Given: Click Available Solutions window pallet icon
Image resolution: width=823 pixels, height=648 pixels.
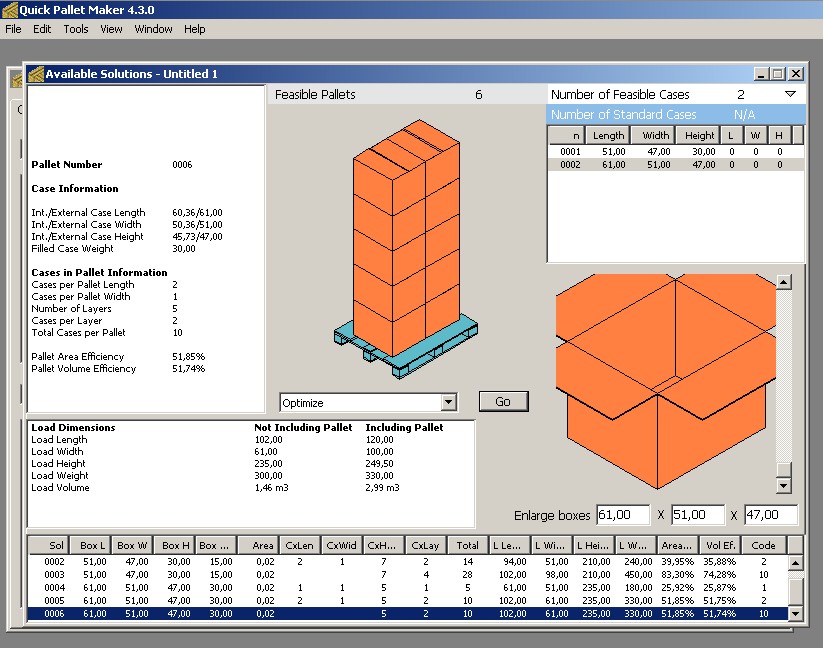Looking at the screenshot, I should [x=36, y=74].
